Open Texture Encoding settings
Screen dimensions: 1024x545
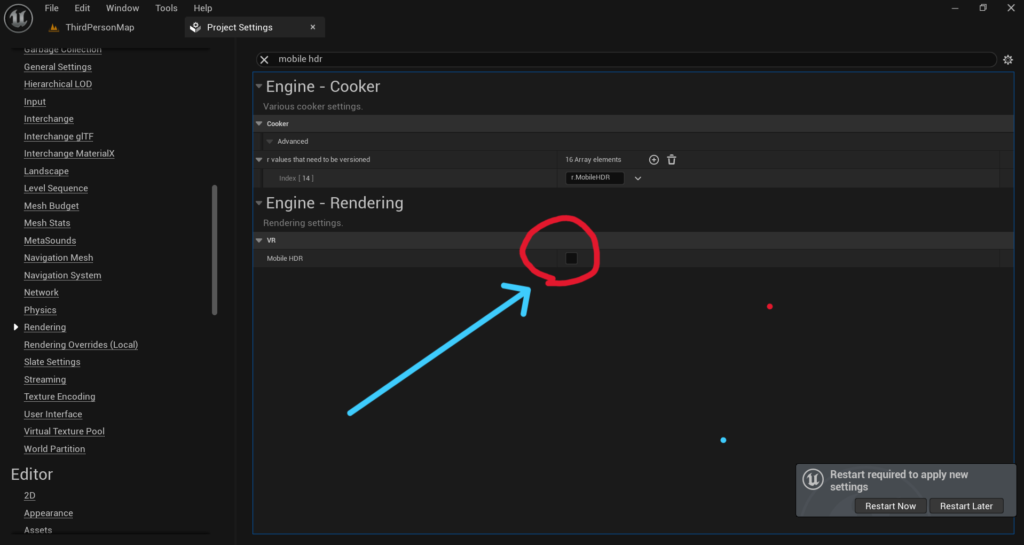59,397
